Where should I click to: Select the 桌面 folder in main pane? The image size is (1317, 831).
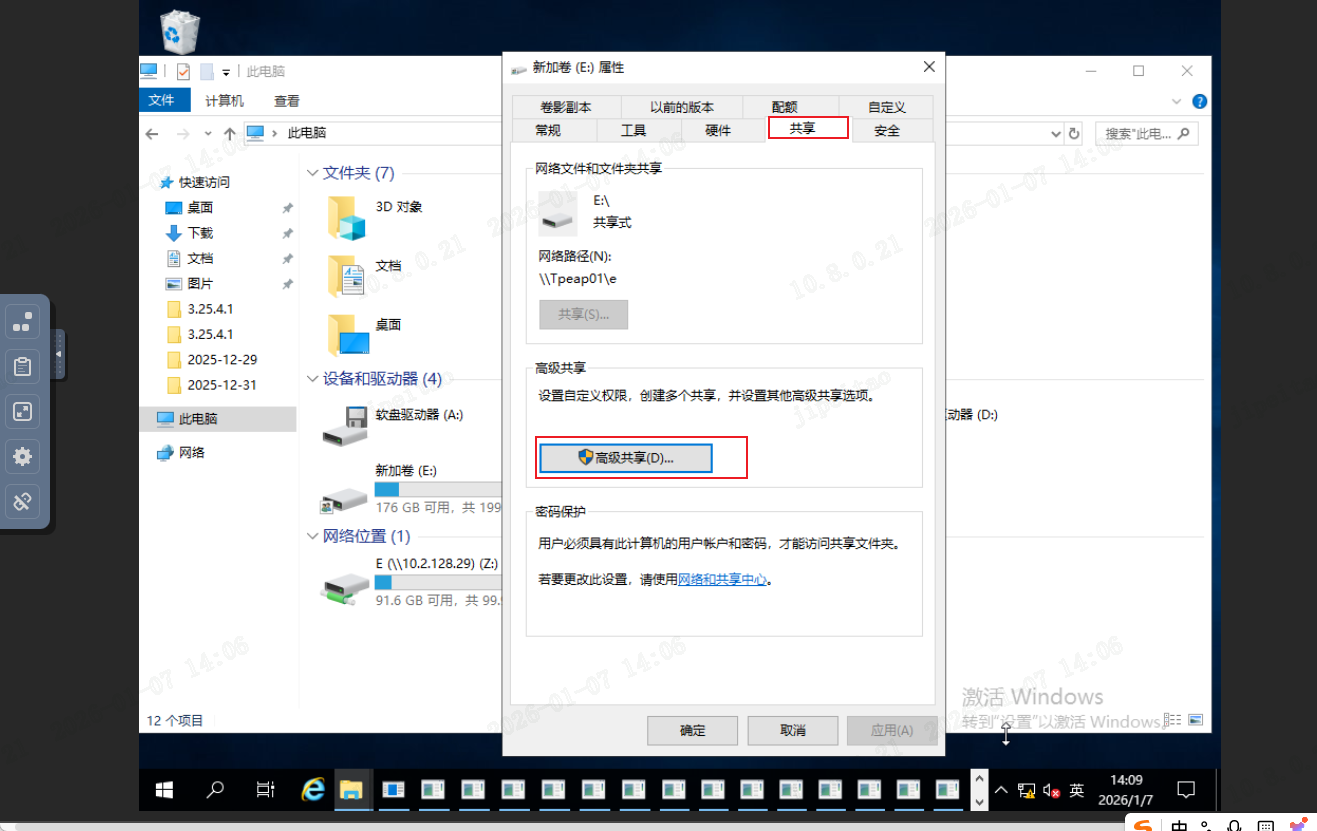[x=347, y=335]
